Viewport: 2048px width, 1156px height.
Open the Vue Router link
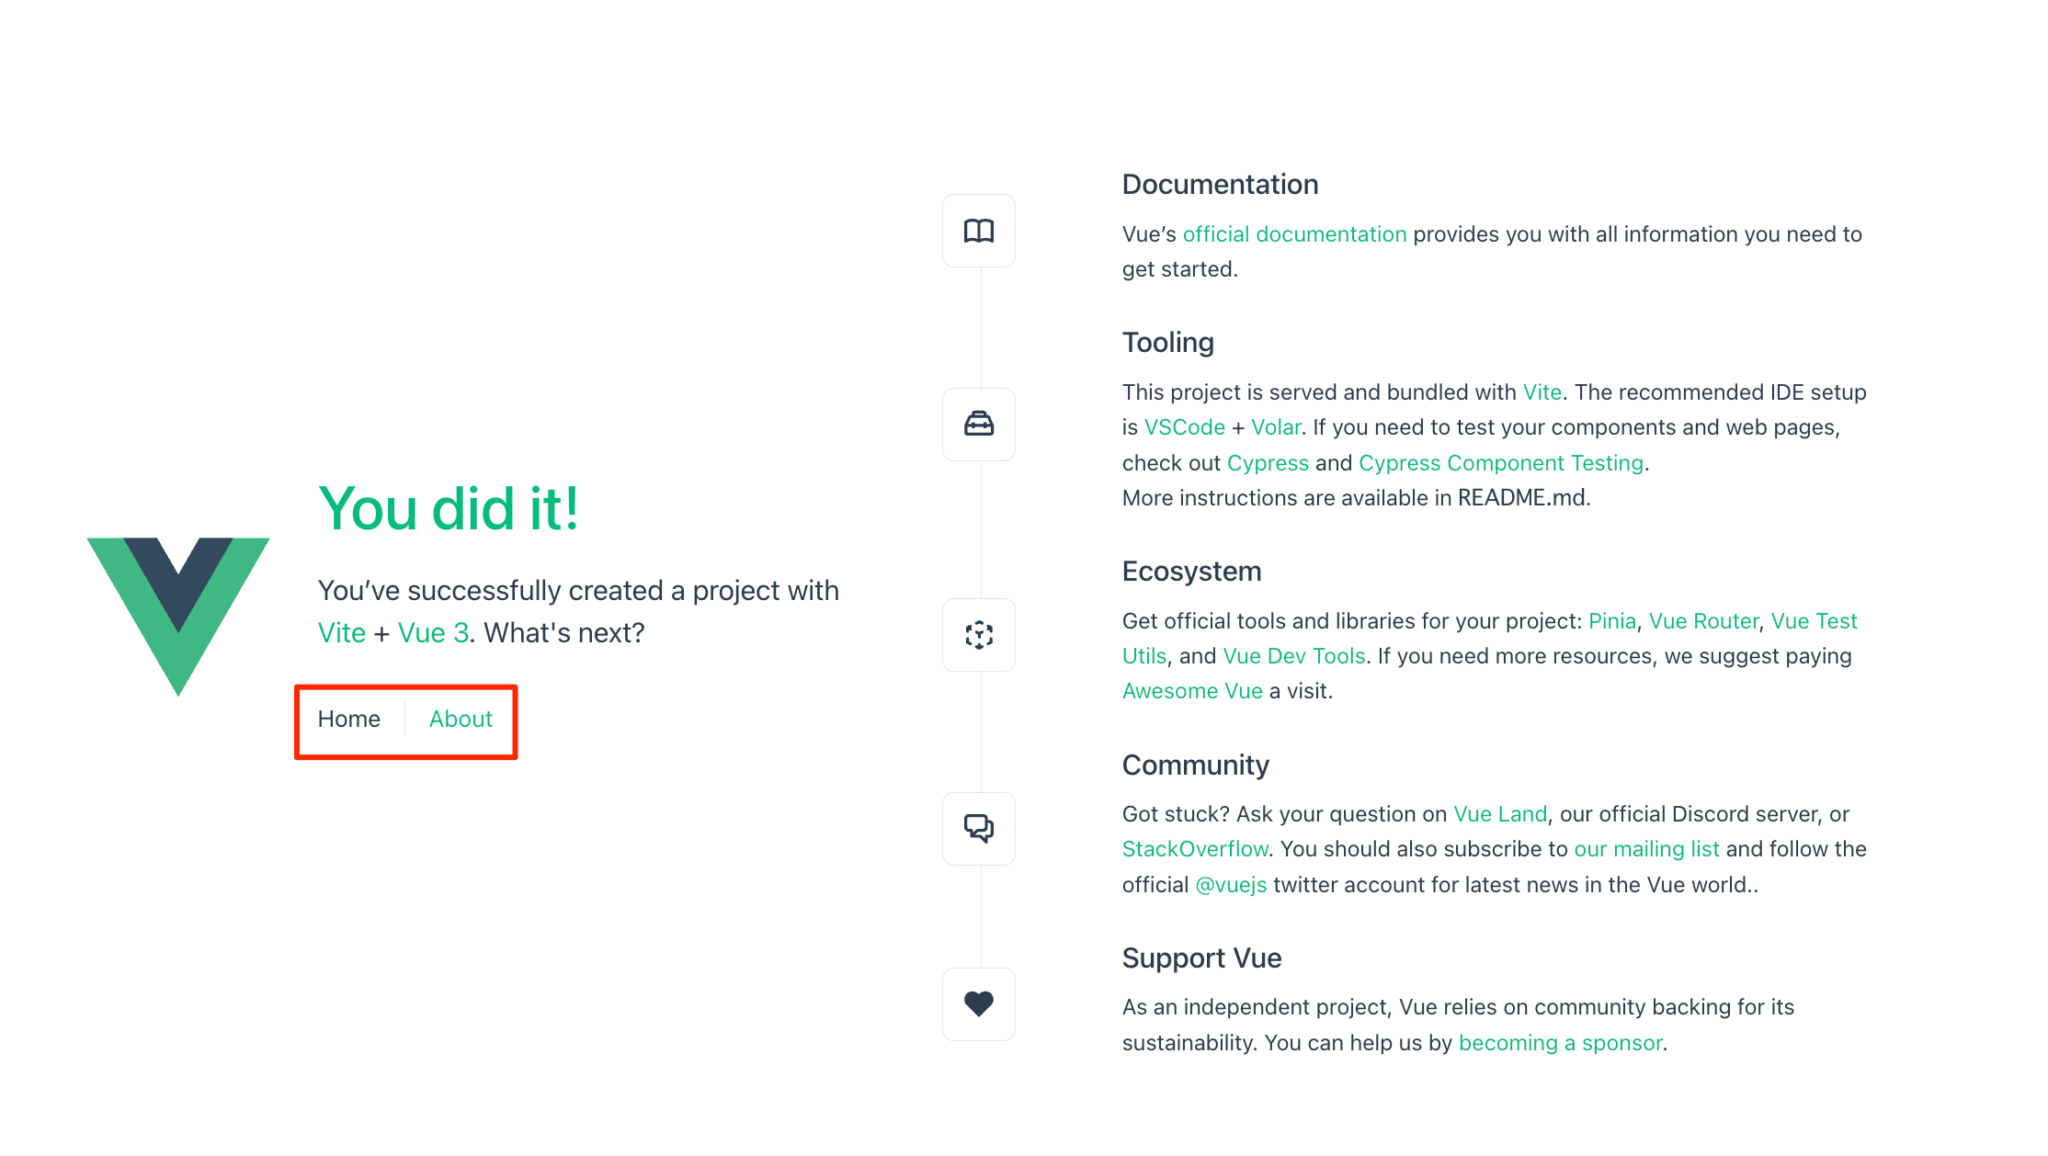tap(1703, 620)
